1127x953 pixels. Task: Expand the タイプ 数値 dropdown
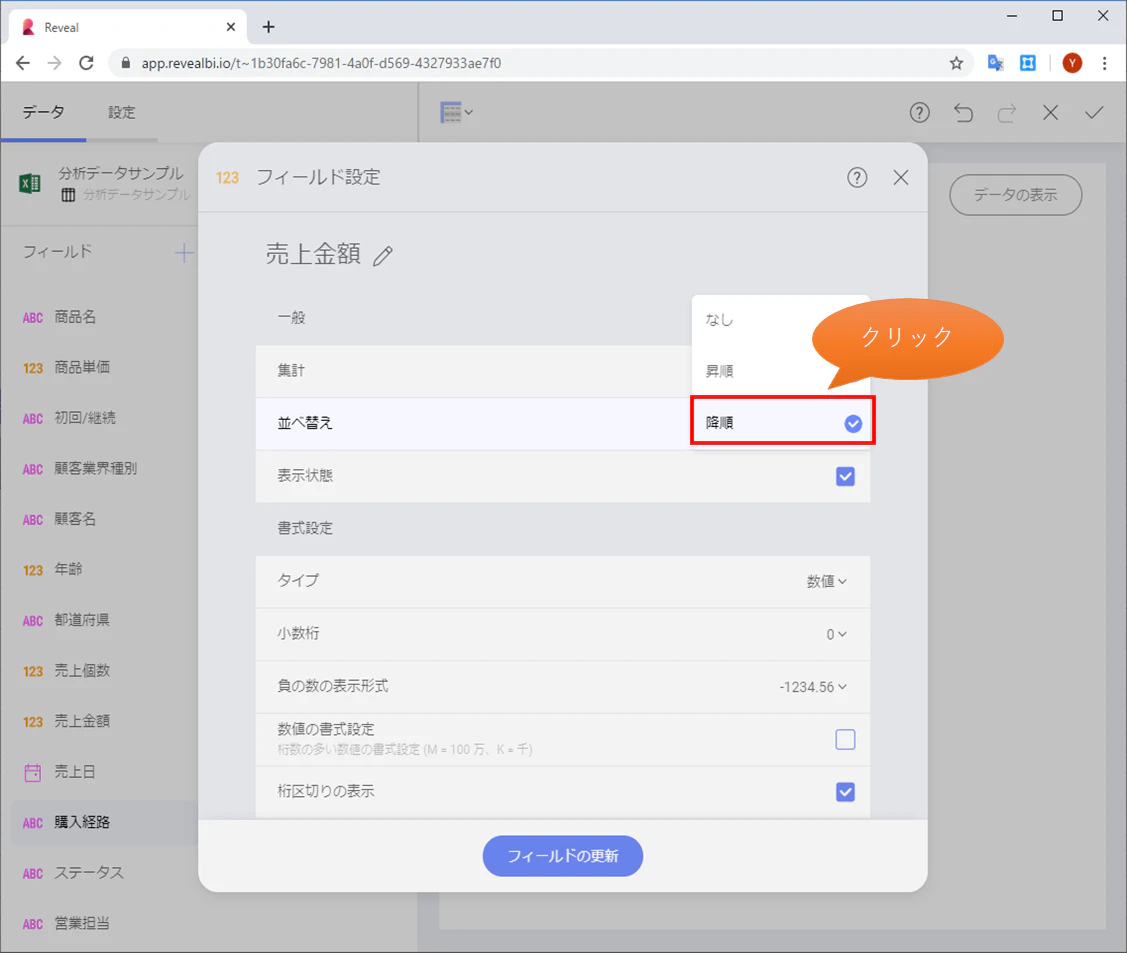click(x=827, y=581)
